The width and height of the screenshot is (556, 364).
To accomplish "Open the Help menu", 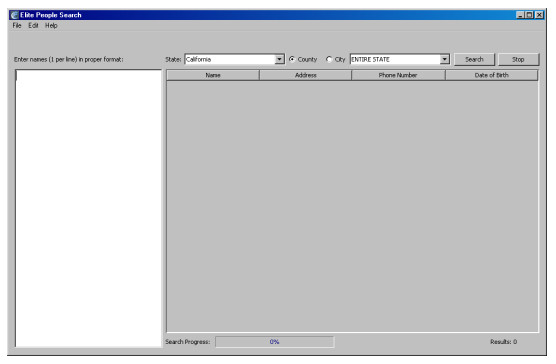I will point(51,26).
